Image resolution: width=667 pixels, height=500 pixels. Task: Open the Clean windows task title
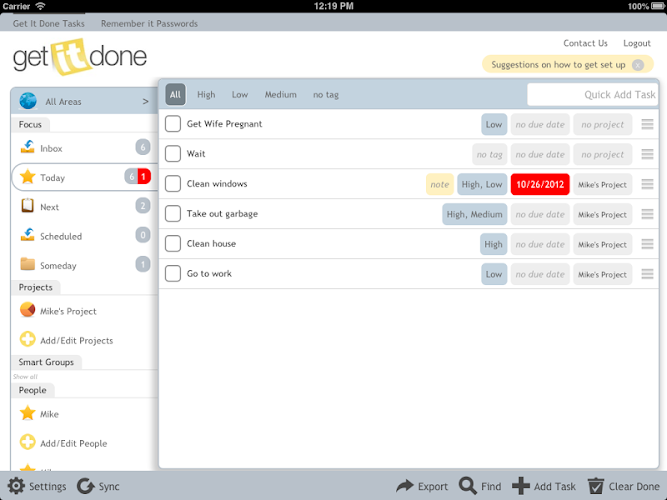[217, 184]
